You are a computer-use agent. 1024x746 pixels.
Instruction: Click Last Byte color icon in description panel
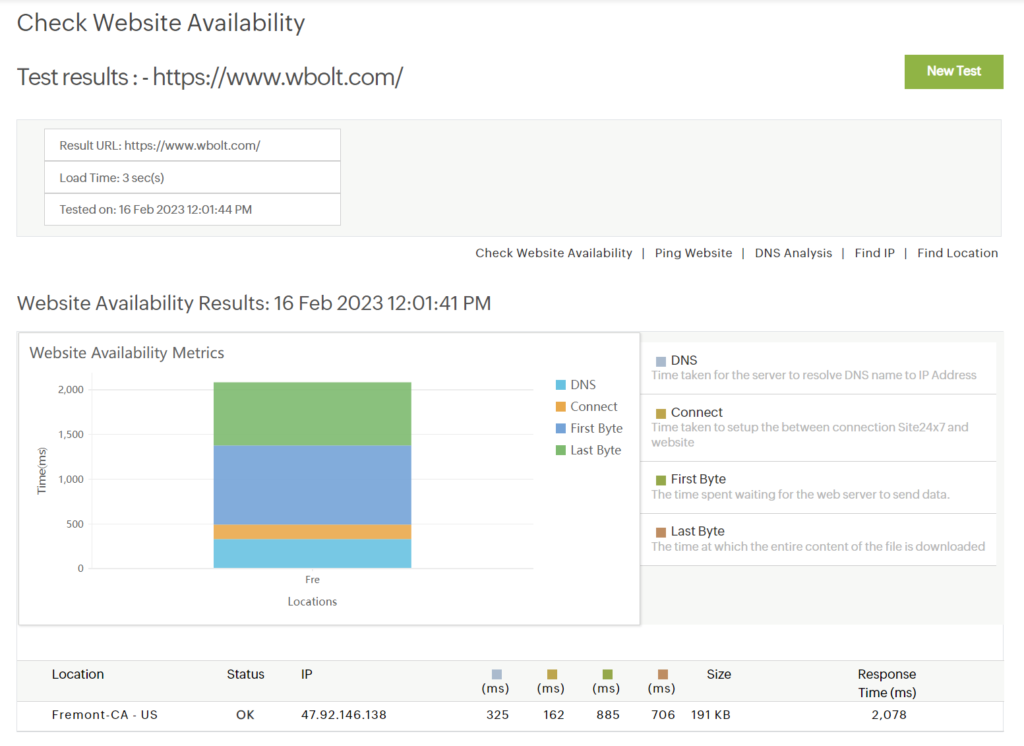[661, 532]
